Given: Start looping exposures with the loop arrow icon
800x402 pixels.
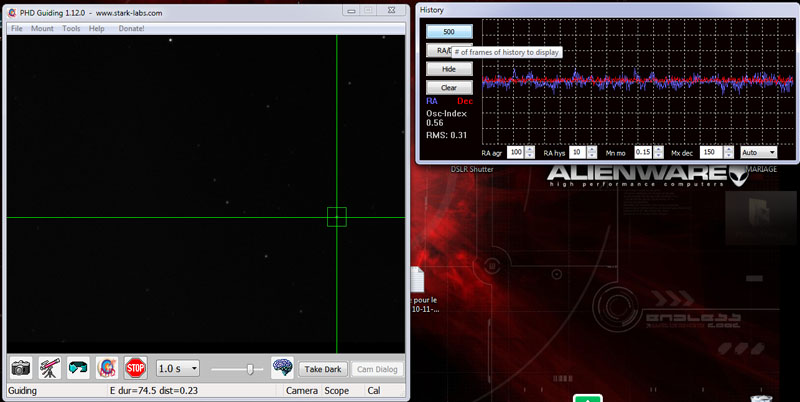Looking at the screenshot, I should pos(78,368).
